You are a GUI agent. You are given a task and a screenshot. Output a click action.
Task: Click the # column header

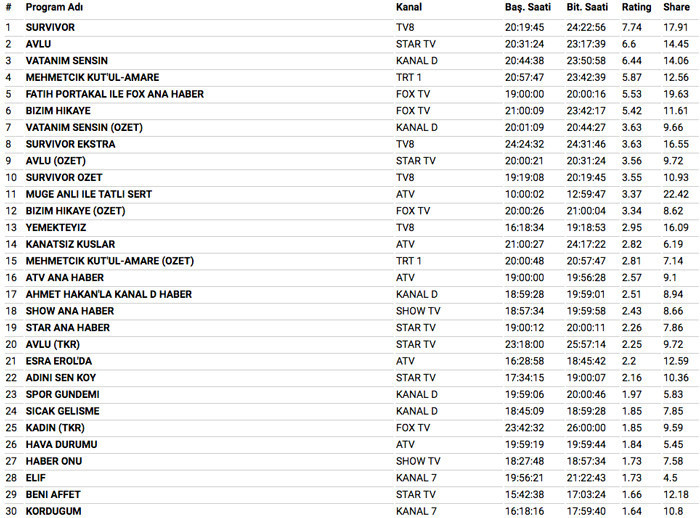click(x=8, y=7)
